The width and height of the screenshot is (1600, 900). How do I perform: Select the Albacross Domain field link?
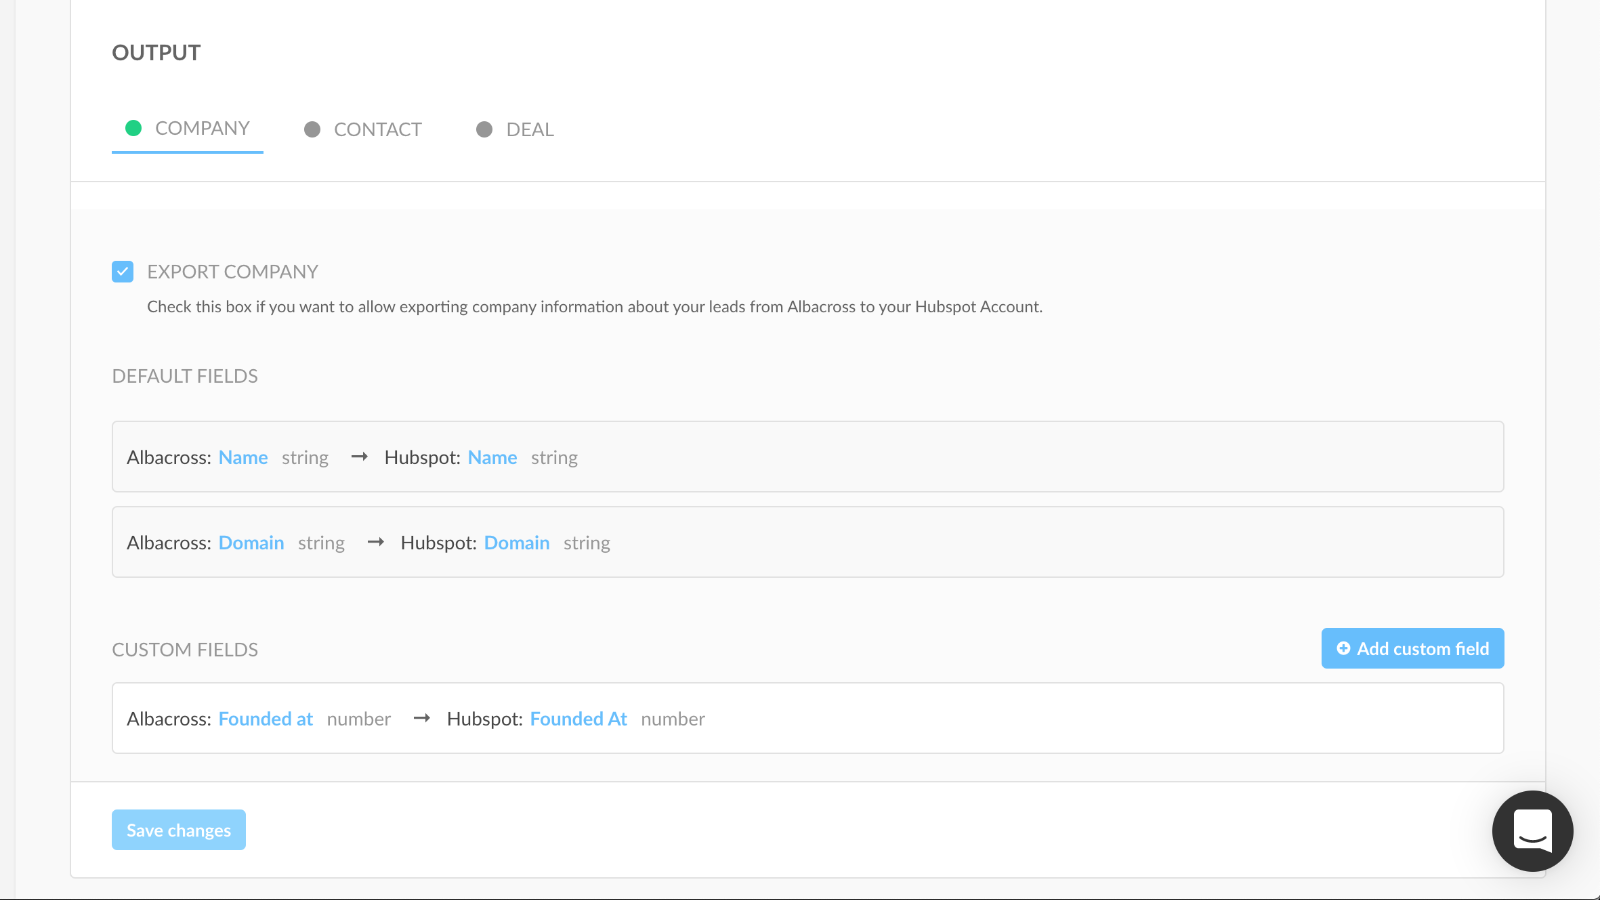coord(251,543)
